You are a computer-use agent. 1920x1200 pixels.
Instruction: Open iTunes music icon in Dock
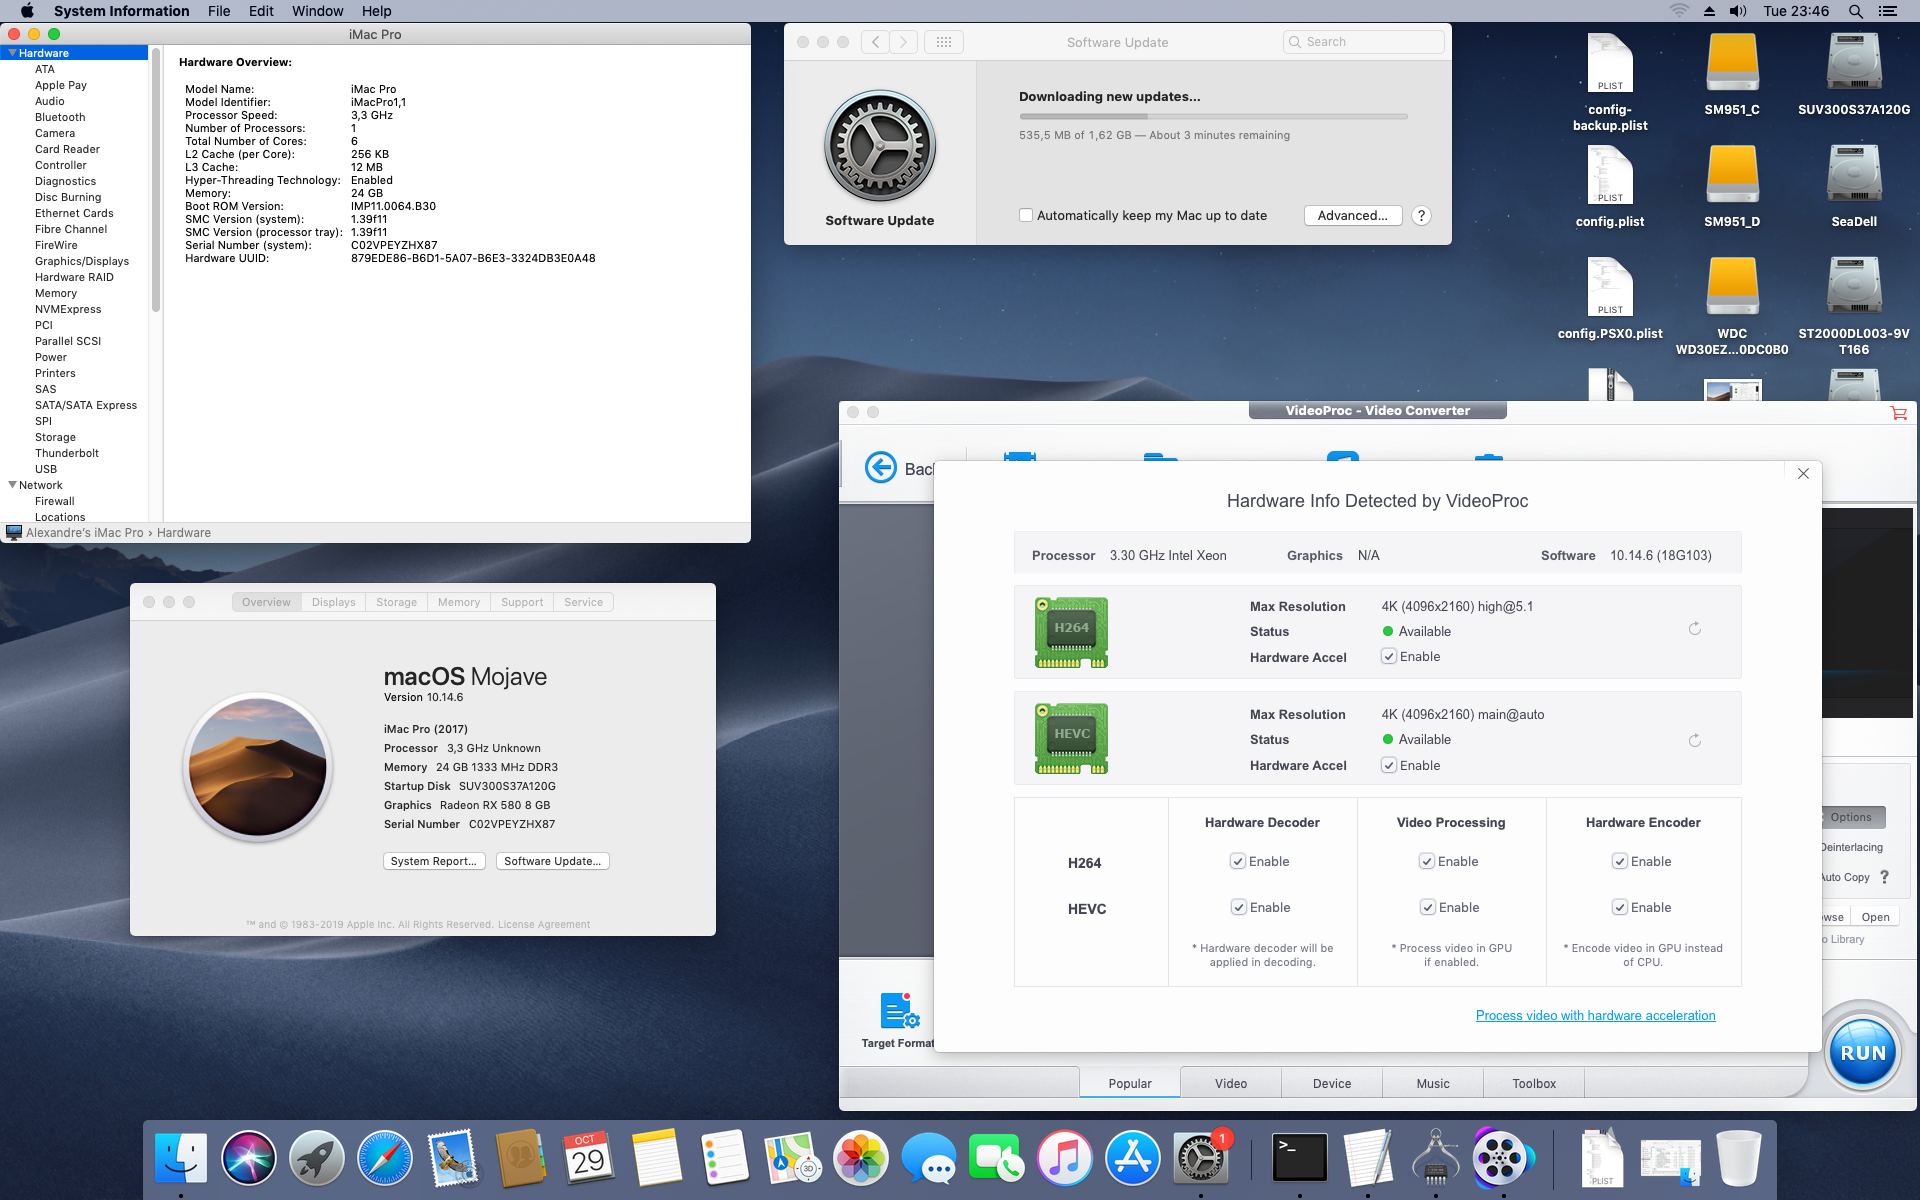pos(1065,1158)
